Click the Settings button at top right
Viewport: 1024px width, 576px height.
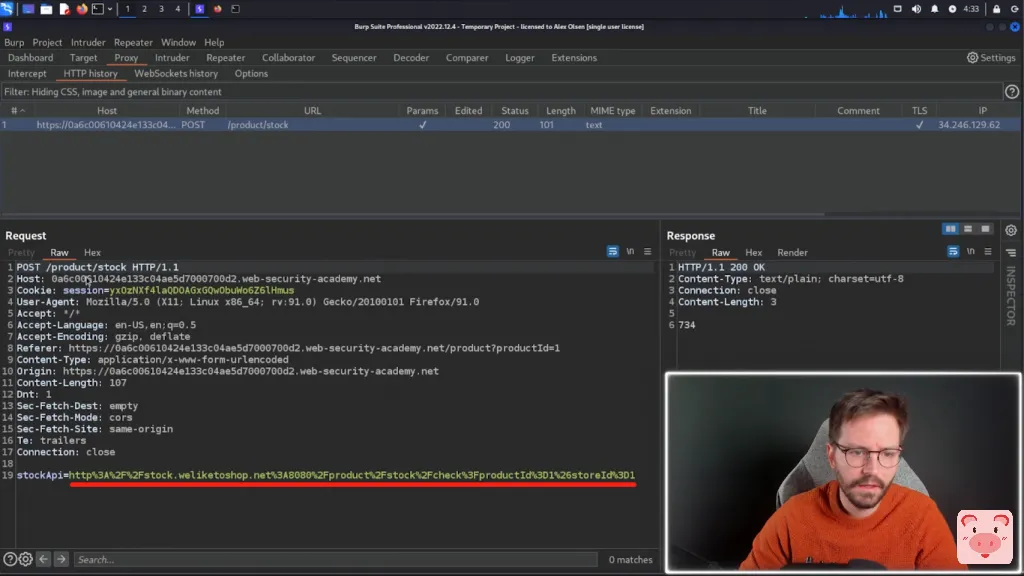pyautogui.click(x=991, y=58)
